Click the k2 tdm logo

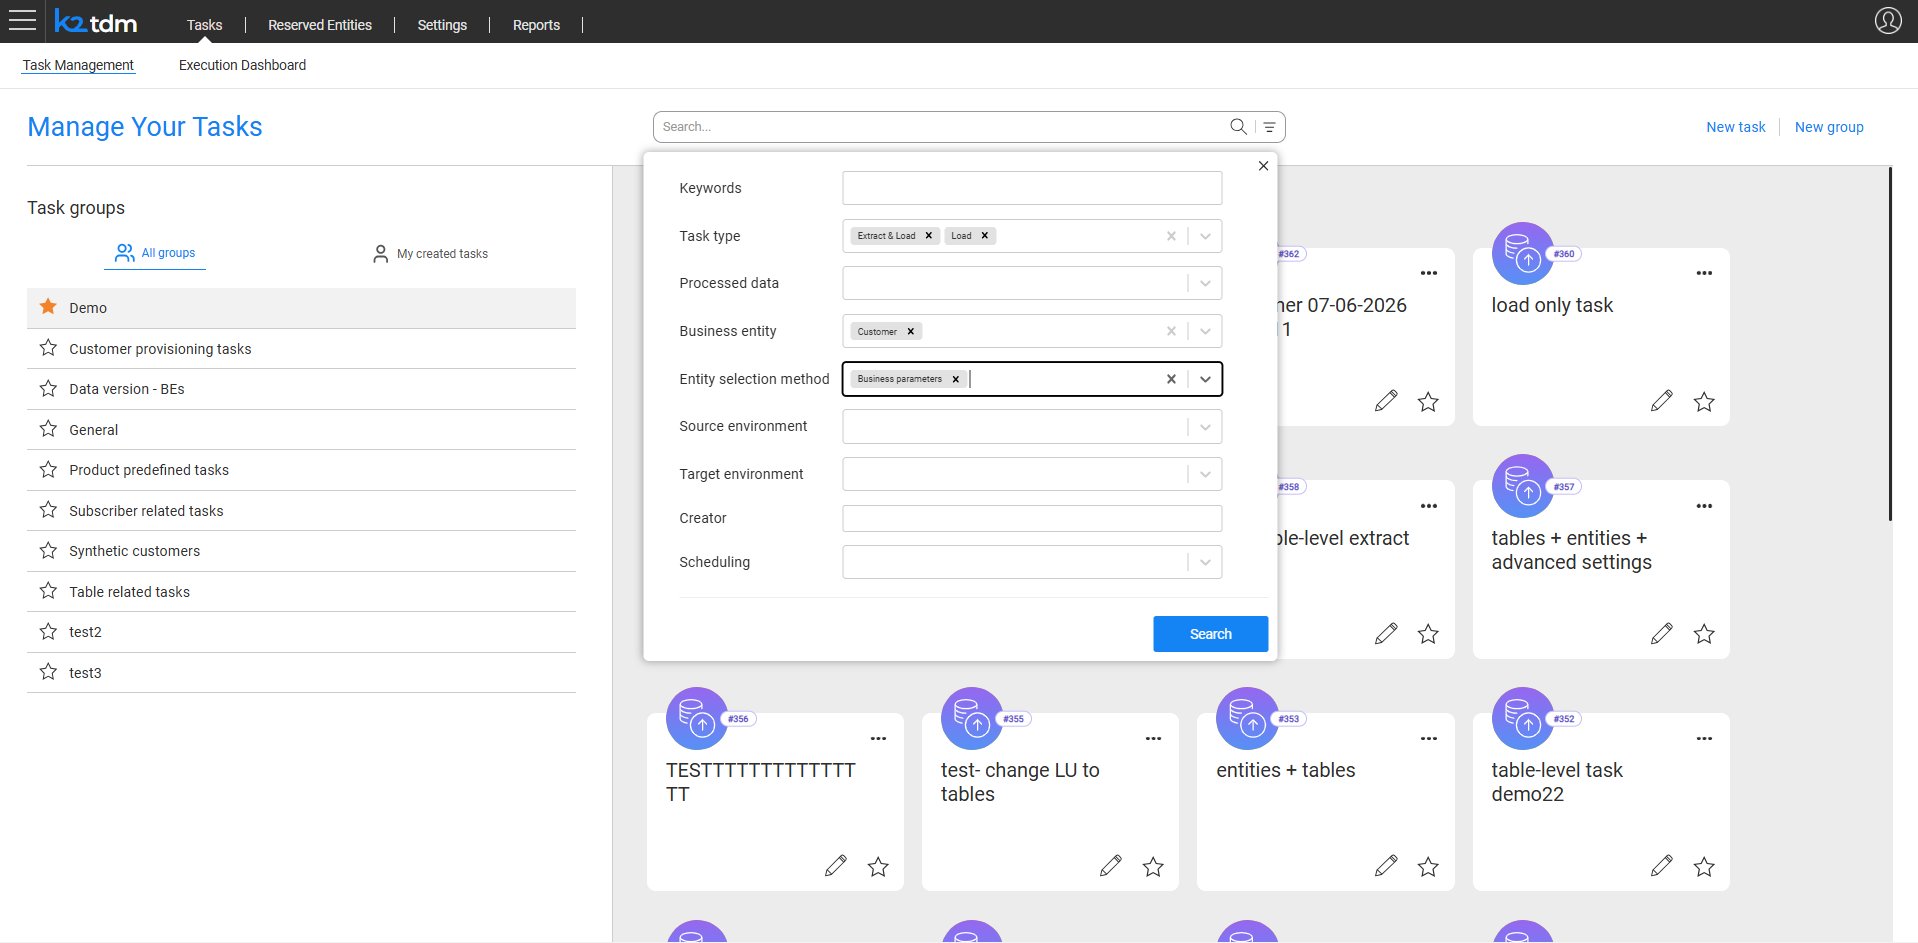[x=96, y=22]
